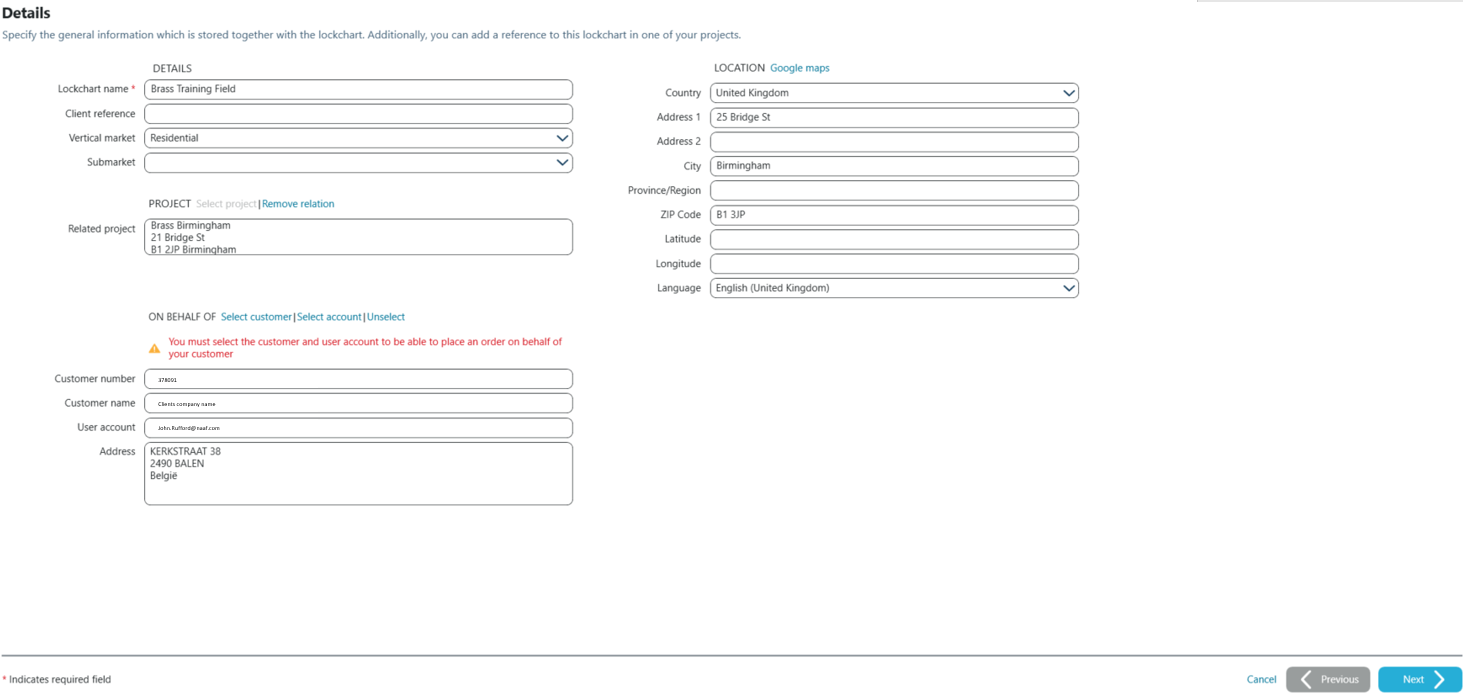Click the Cancel link
The width and height of the screenshot is (1463, 696).
coord(1261,680)
